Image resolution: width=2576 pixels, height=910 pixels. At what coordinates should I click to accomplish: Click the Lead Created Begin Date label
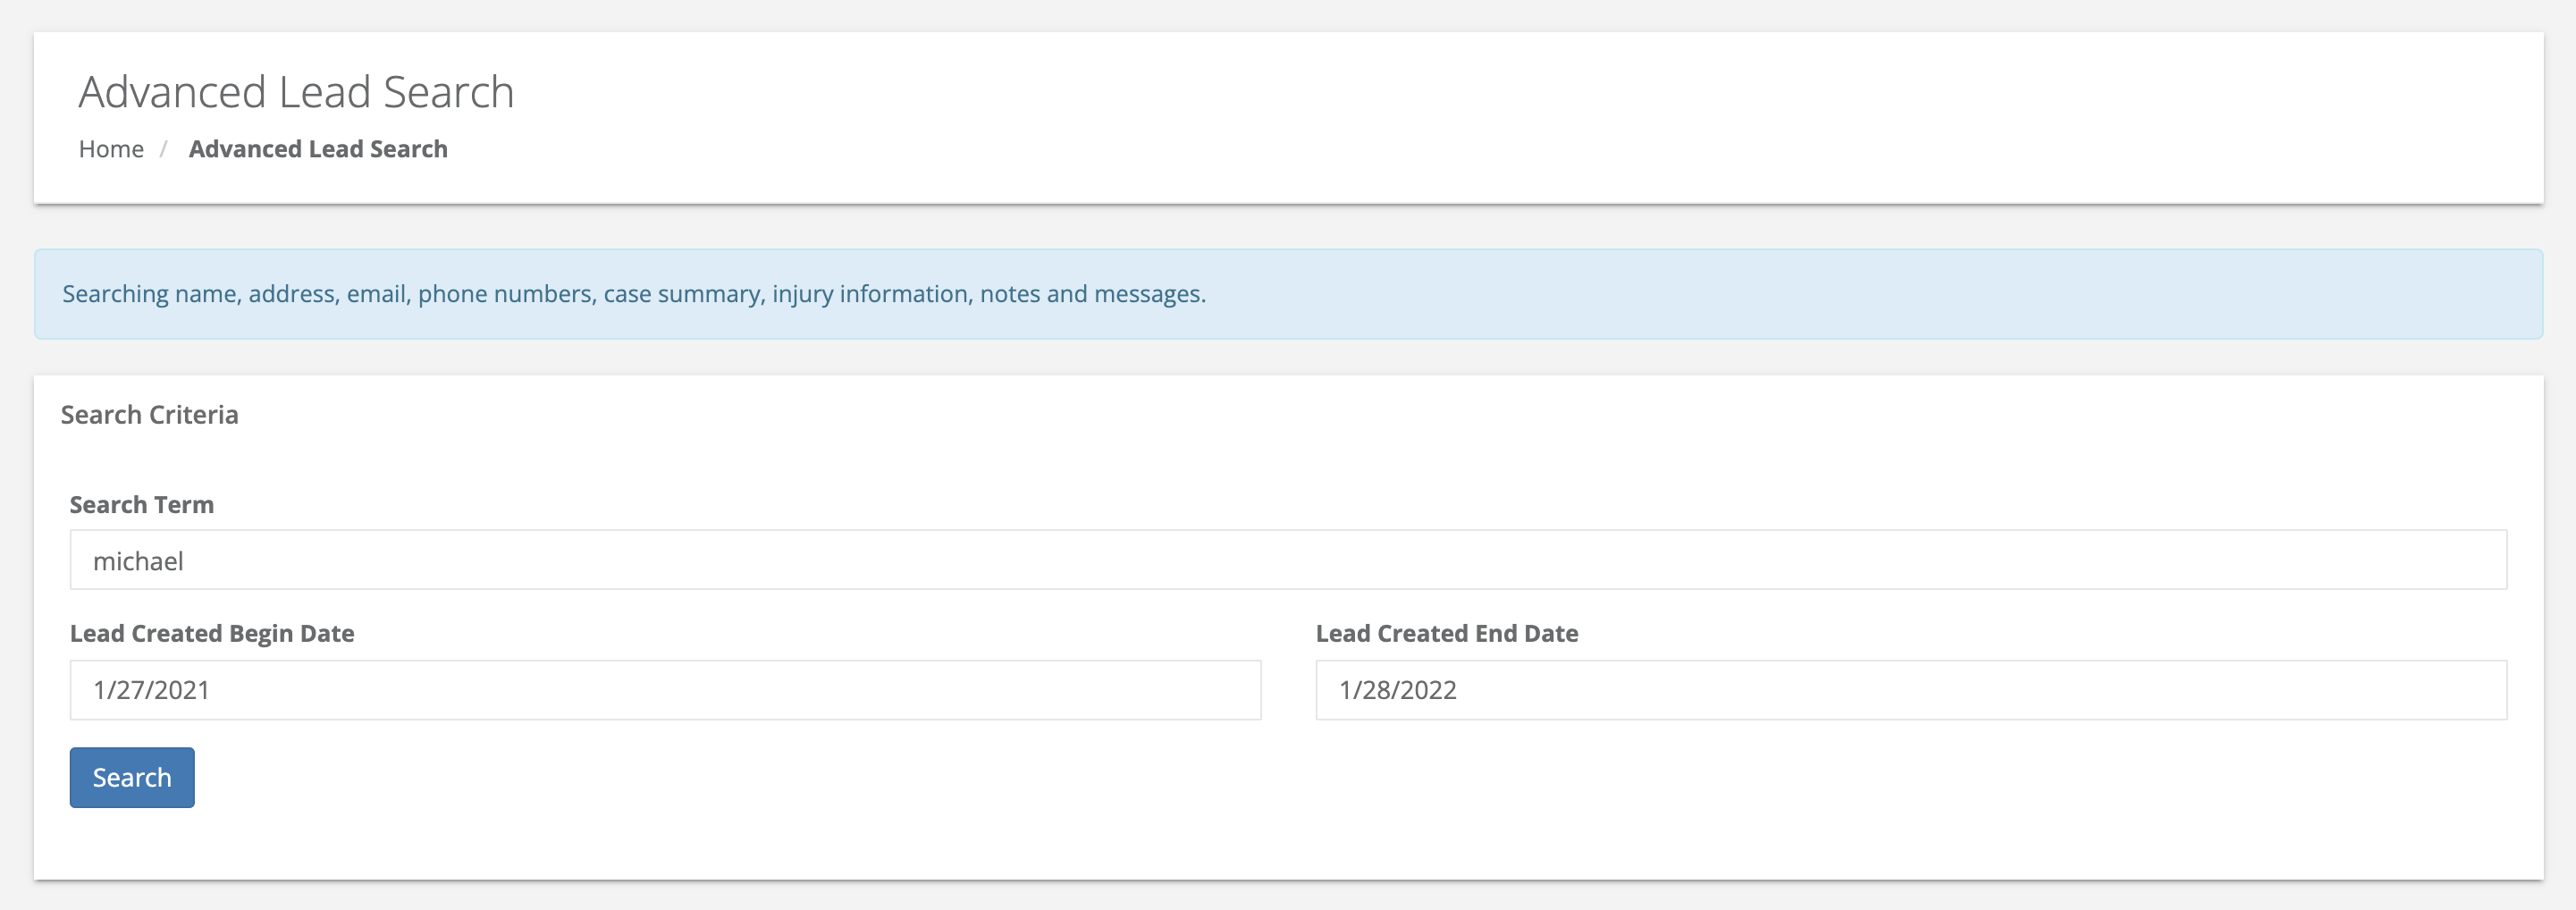pos(211,633)
